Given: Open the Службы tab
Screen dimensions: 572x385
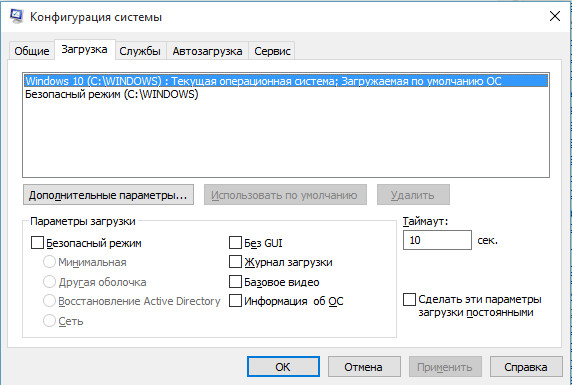Looking at the screenshot, I should coord(140,51).
